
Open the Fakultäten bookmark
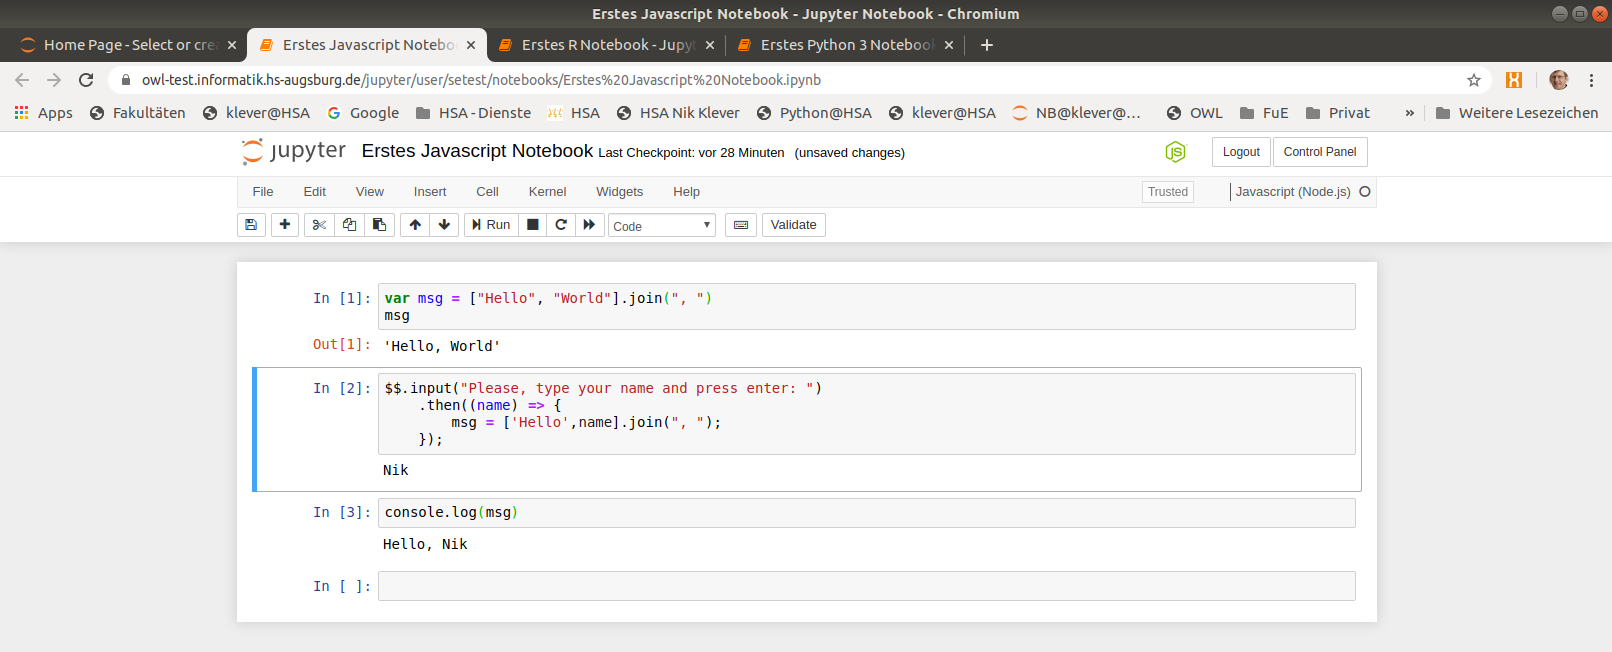tap(138, 113)
